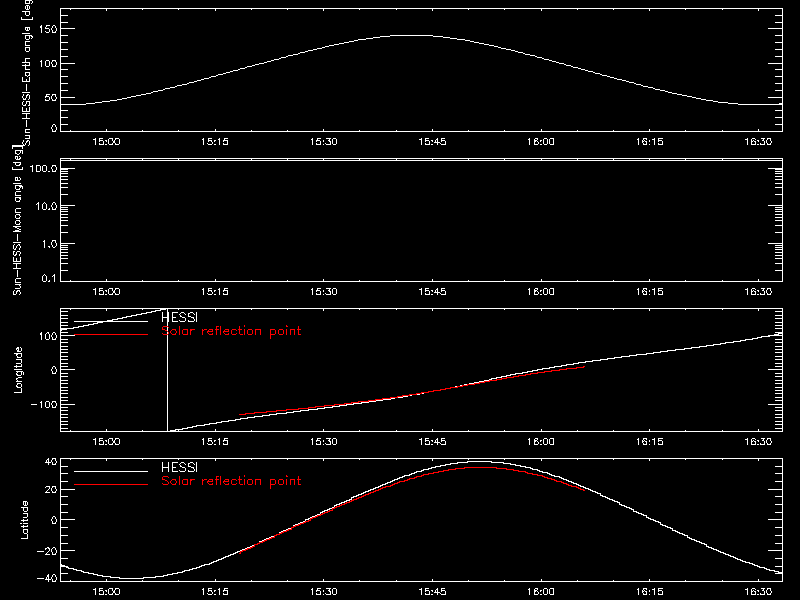Click the 100 tick label on Earth angle plot
The width and height of the screenshot is (800, 600).
[x=48, y=64]
